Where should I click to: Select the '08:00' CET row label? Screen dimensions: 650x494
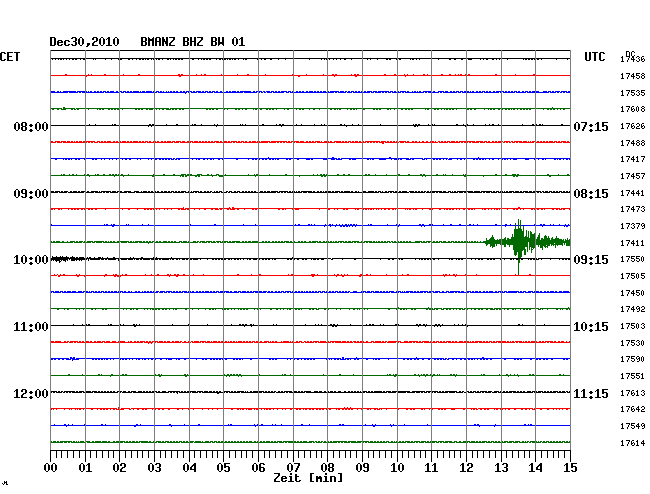pos(31,126)
